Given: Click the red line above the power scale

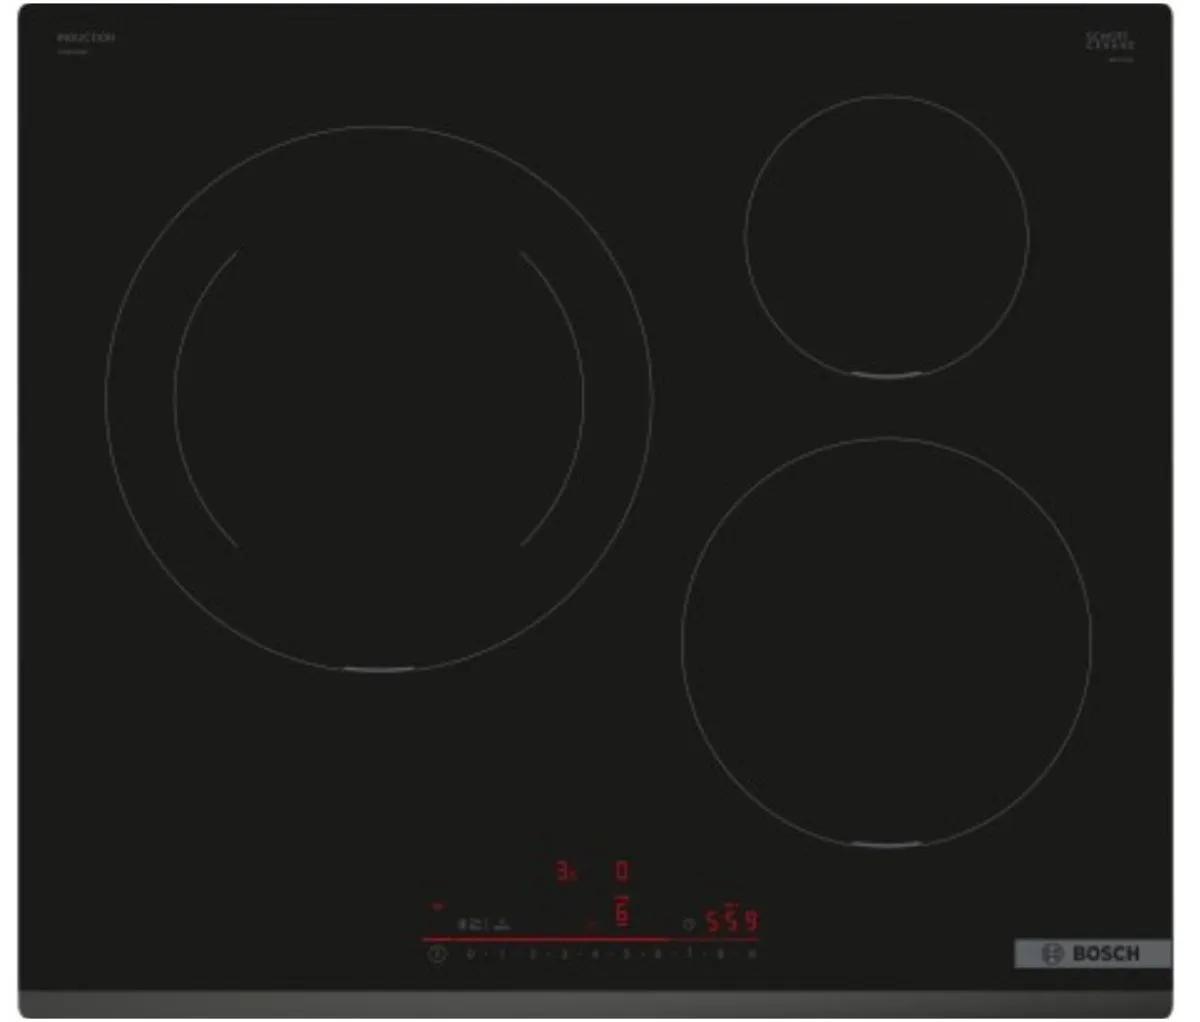Looking at the screenshot, I should point(590,939).
